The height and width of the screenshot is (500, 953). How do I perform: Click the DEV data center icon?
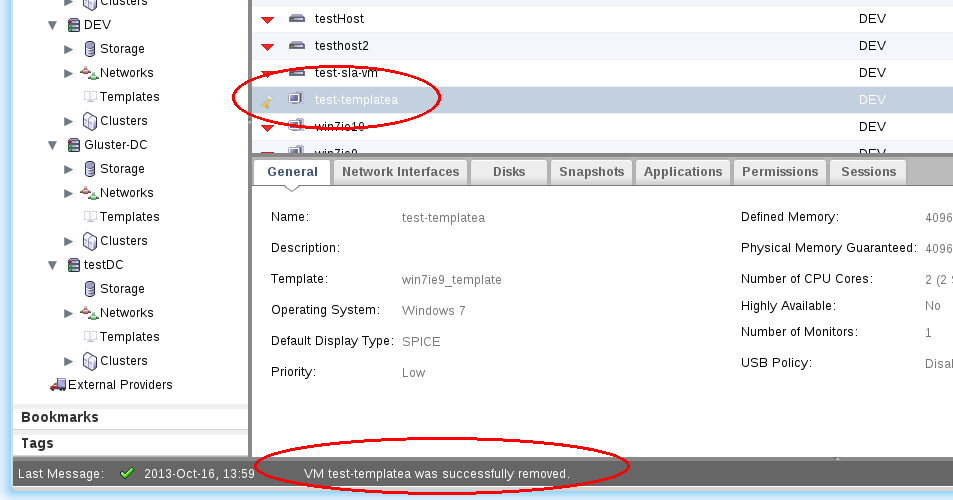pos(74,25)
